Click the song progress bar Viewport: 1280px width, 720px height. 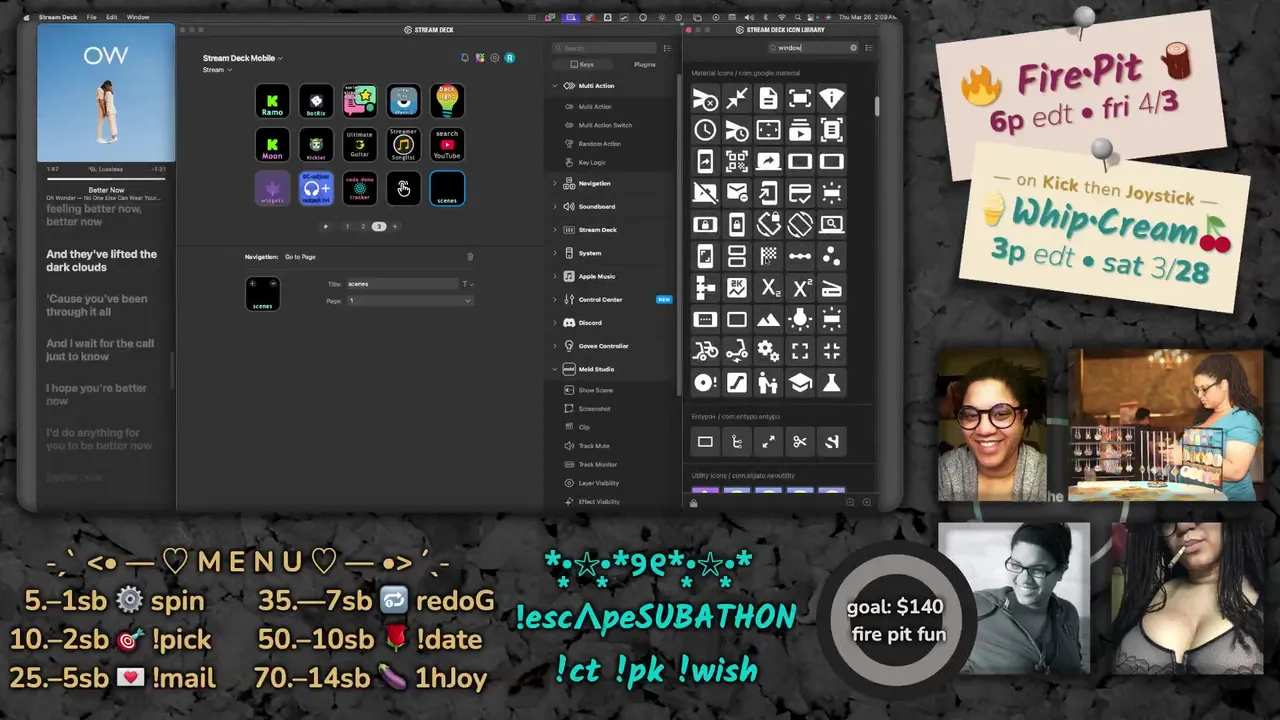[x=106, y=178]
